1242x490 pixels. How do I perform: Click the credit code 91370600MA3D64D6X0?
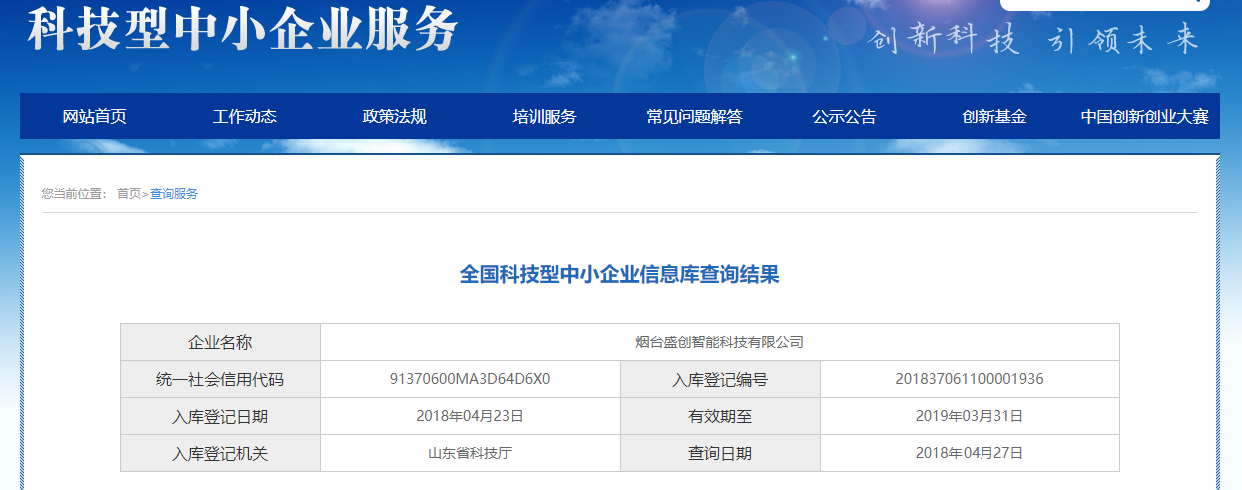coord(470,379)
